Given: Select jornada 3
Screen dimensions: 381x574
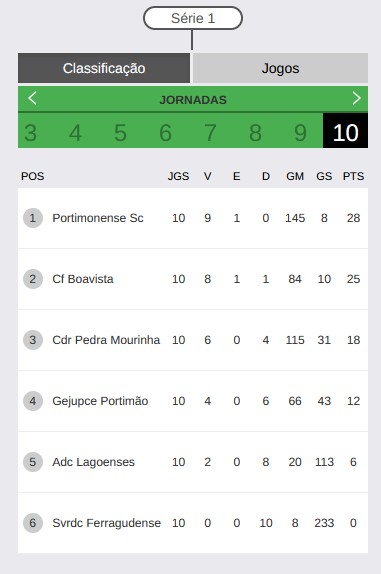Looking at the screenshot, I should coord(31,133).
